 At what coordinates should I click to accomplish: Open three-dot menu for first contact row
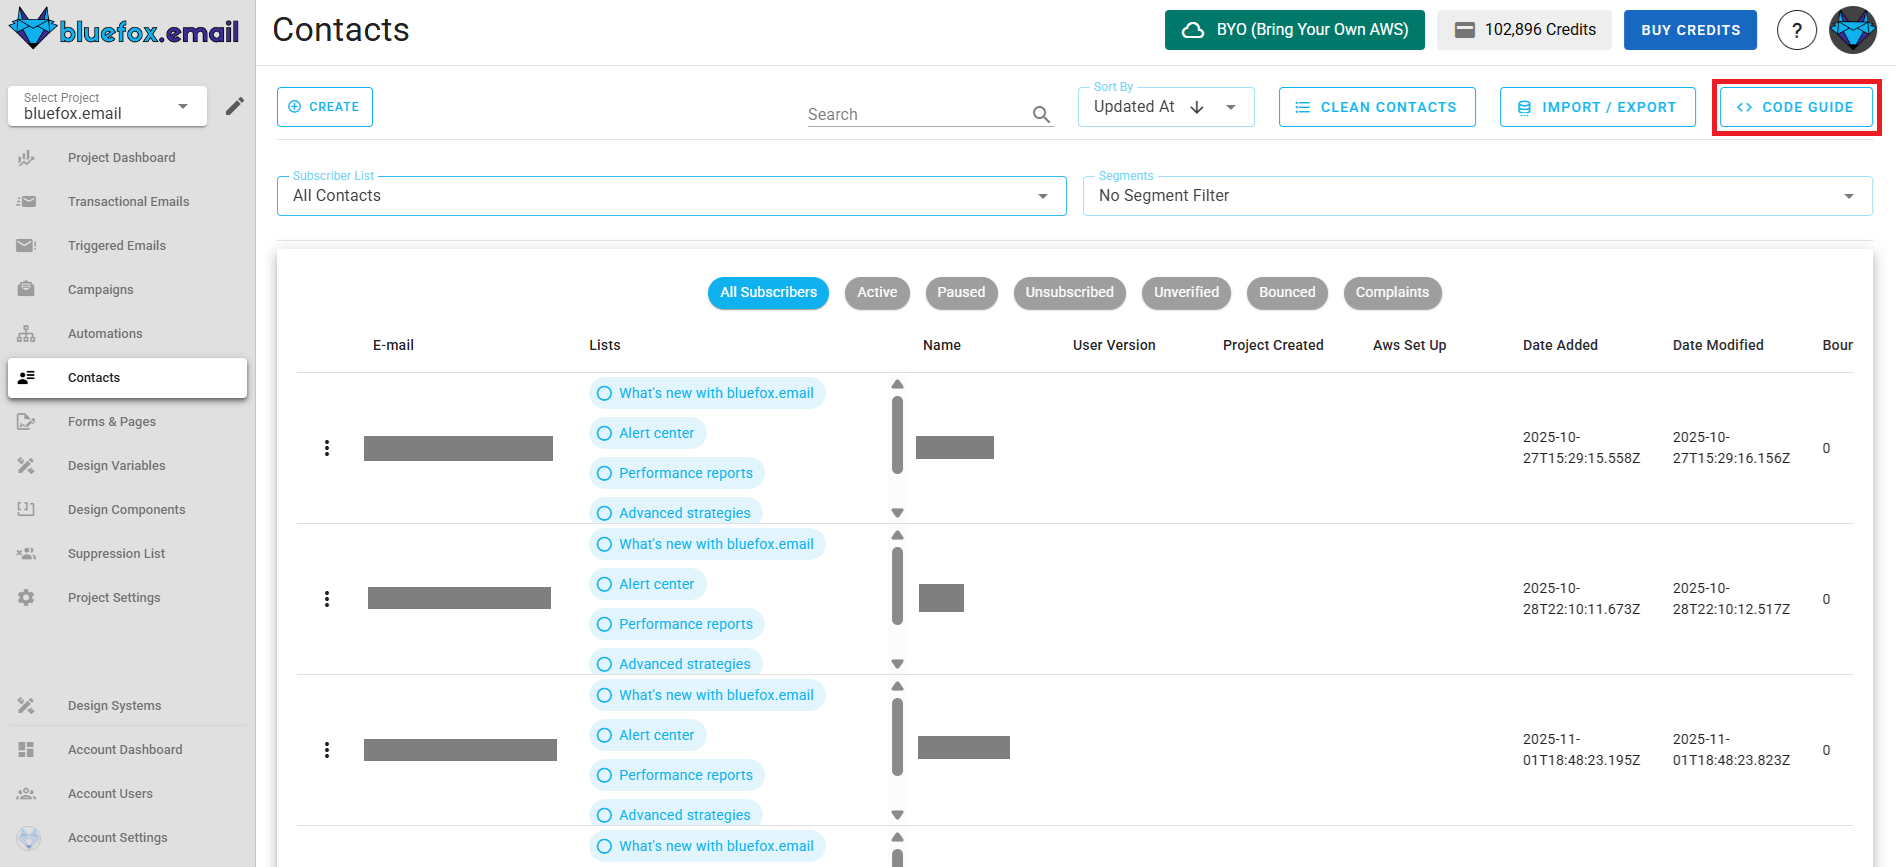327,448
